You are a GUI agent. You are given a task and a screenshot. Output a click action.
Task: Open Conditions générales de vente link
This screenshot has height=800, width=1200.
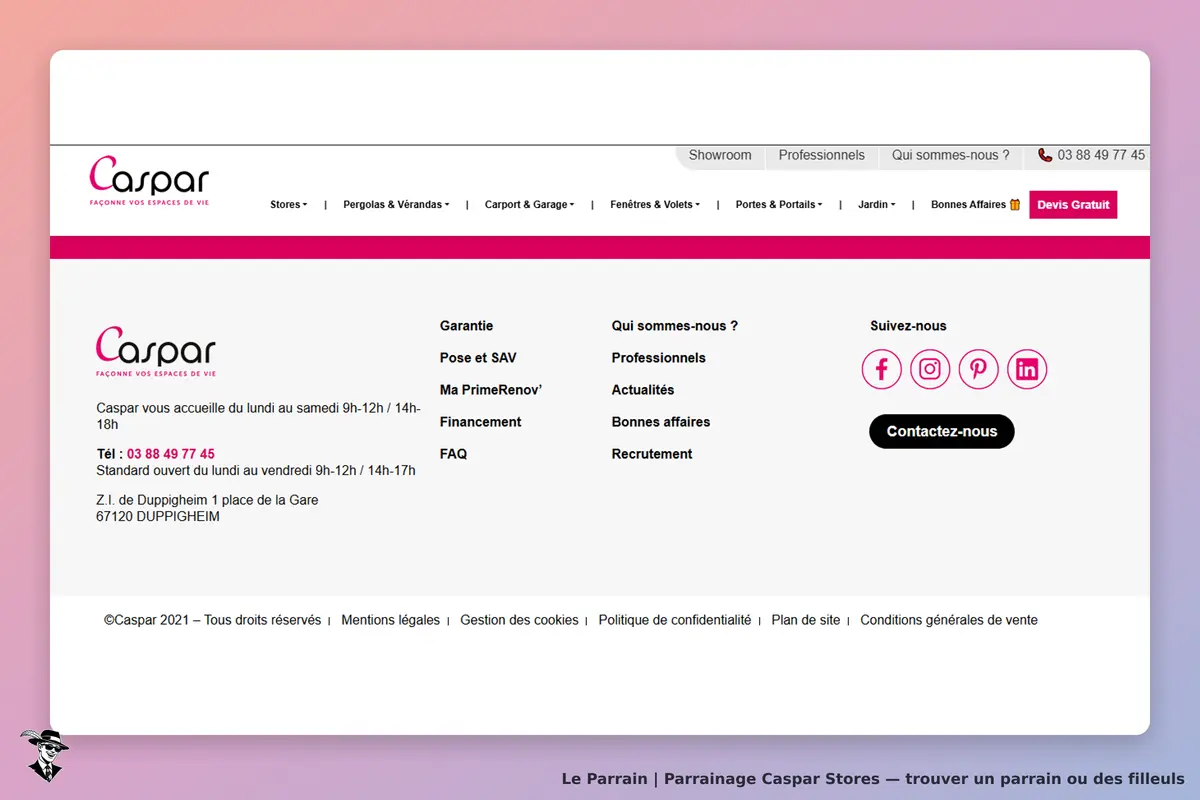[949, 620]
